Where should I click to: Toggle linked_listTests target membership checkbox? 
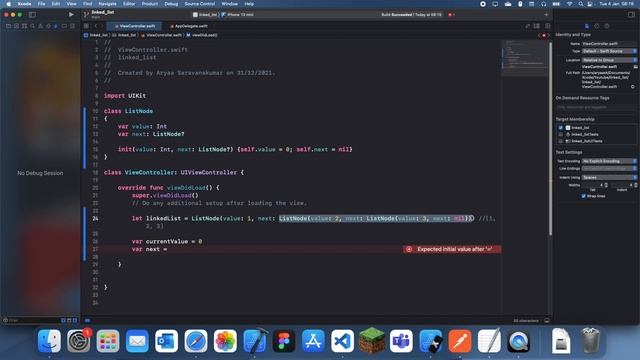tap(560, 134)
